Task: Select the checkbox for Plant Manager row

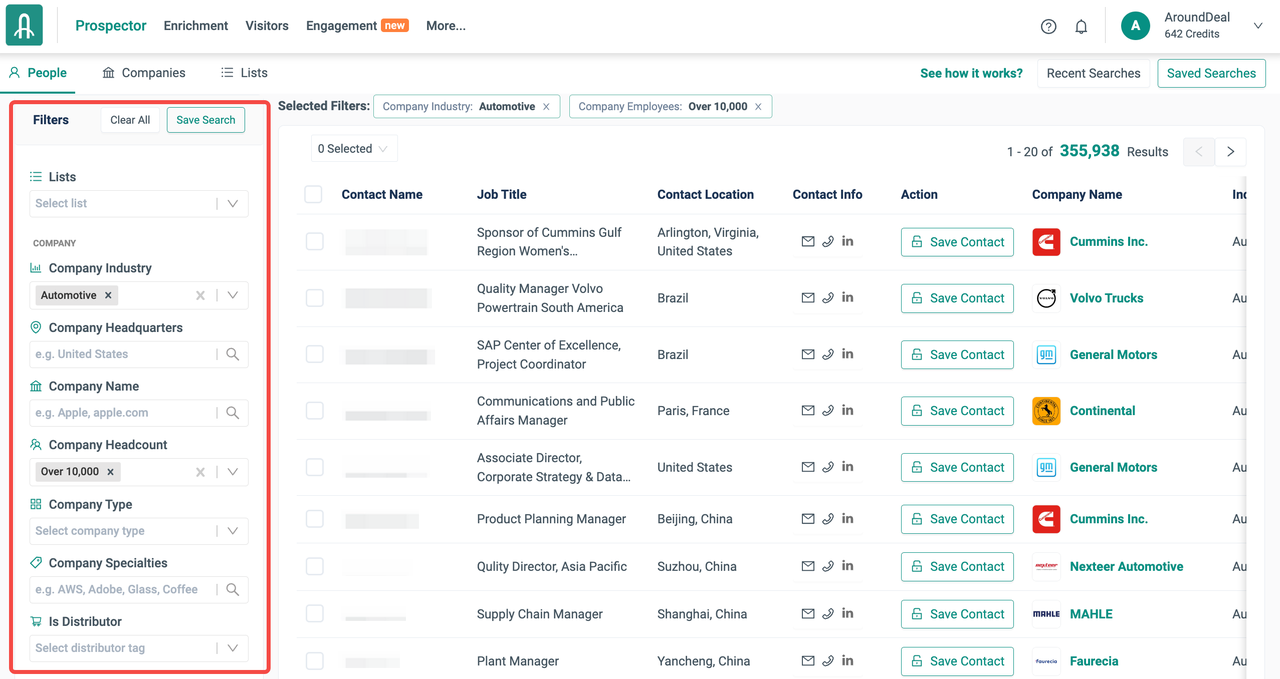Action: point(314,661)
